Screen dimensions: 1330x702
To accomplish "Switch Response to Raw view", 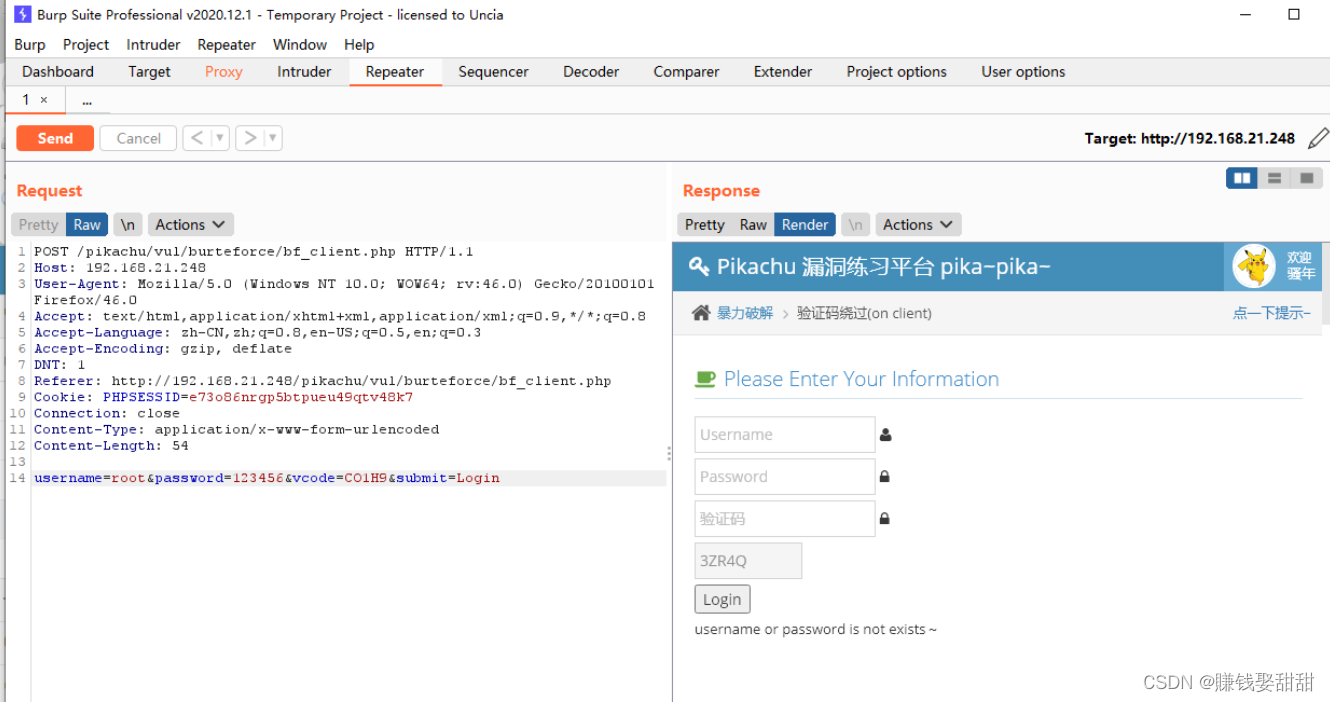I will (753, 225).
